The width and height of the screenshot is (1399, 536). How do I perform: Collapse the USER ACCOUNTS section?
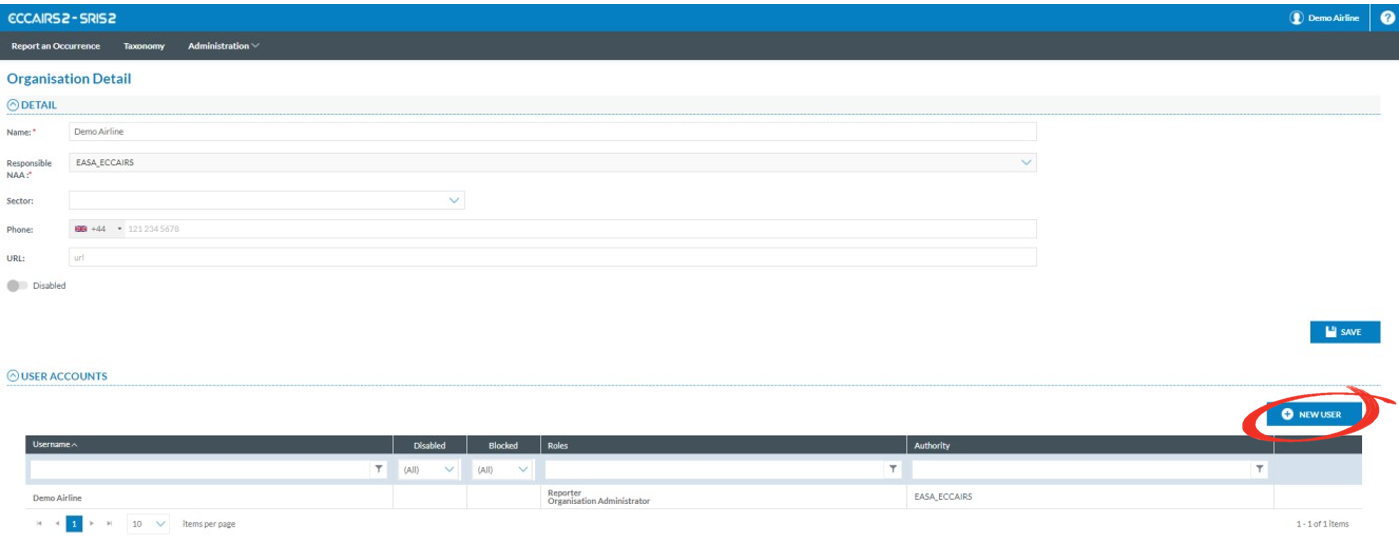[13, 376]
